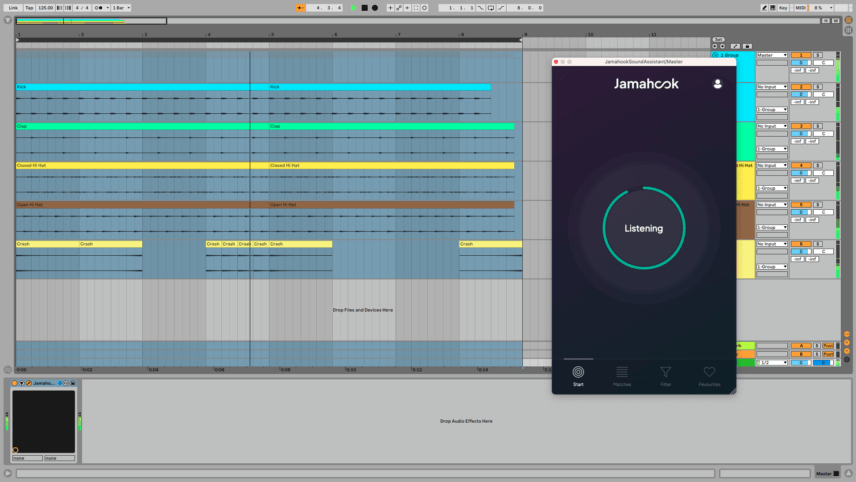856x482 pixels.
Task: Click the Link button
Action: [13, 8]
